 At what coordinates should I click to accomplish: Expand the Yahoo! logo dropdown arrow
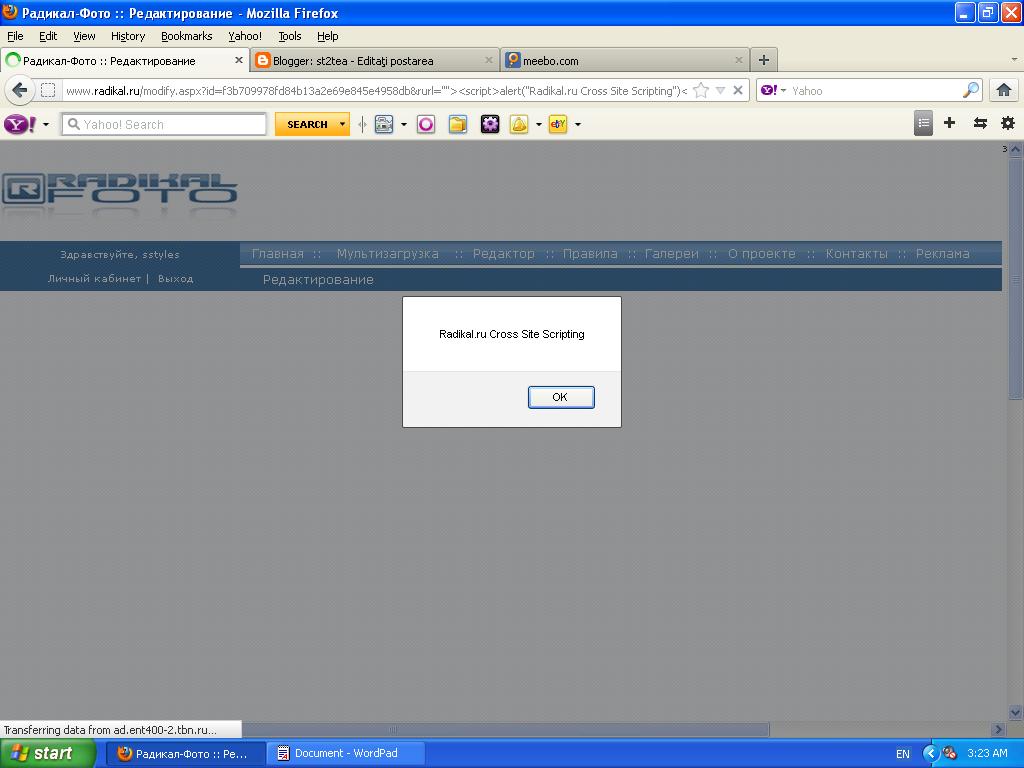46,124
